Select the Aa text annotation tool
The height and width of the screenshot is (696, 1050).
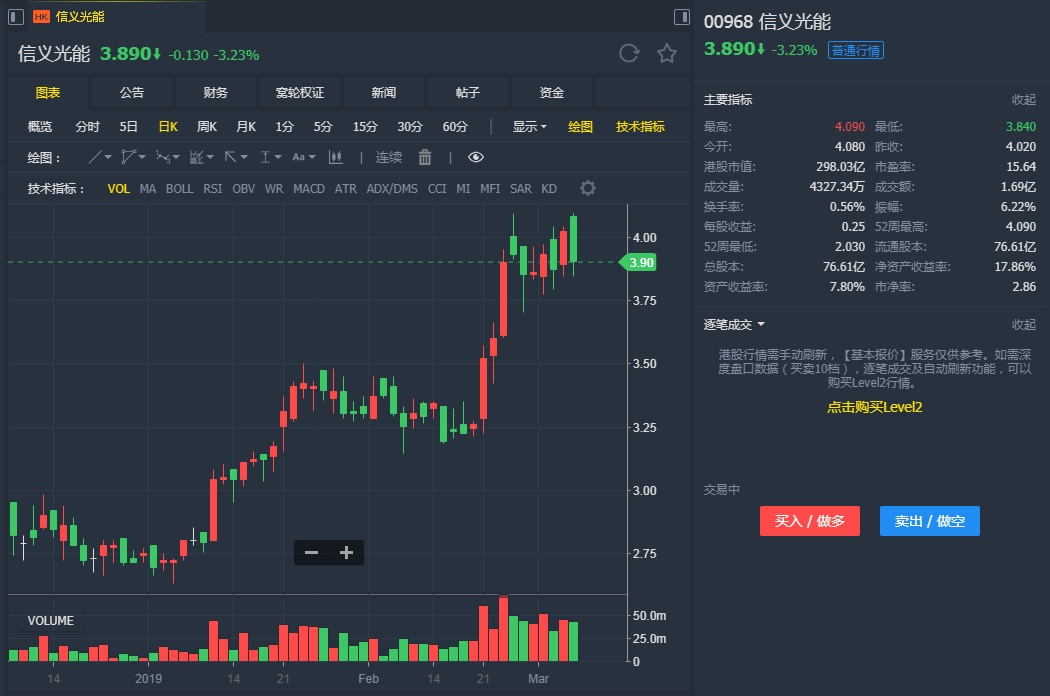299,157
